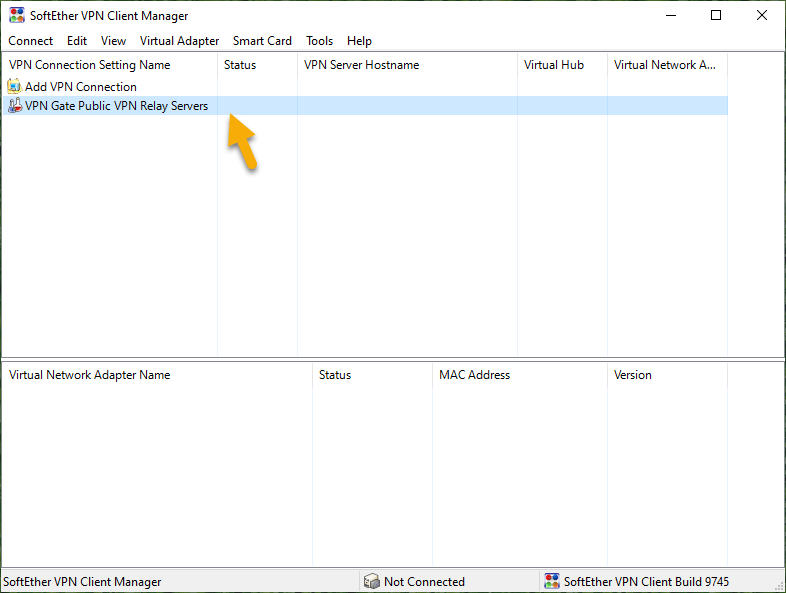Image resolution: width=786 pixels, height=593 pixels.
Task: Open the Help menu
Action: [359, 41]
